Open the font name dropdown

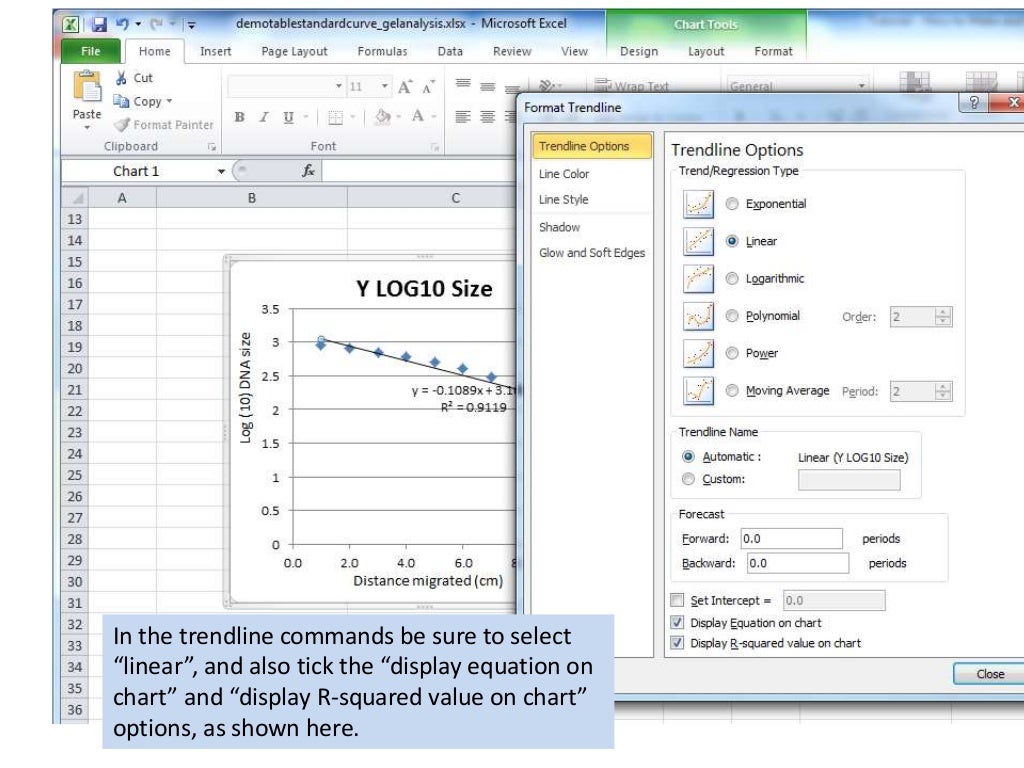[x=338, y=86]
